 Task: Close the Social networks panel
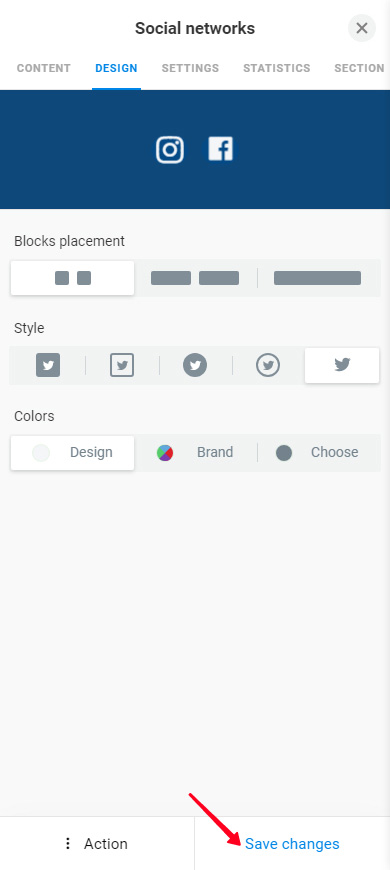(x=362, y=28)
